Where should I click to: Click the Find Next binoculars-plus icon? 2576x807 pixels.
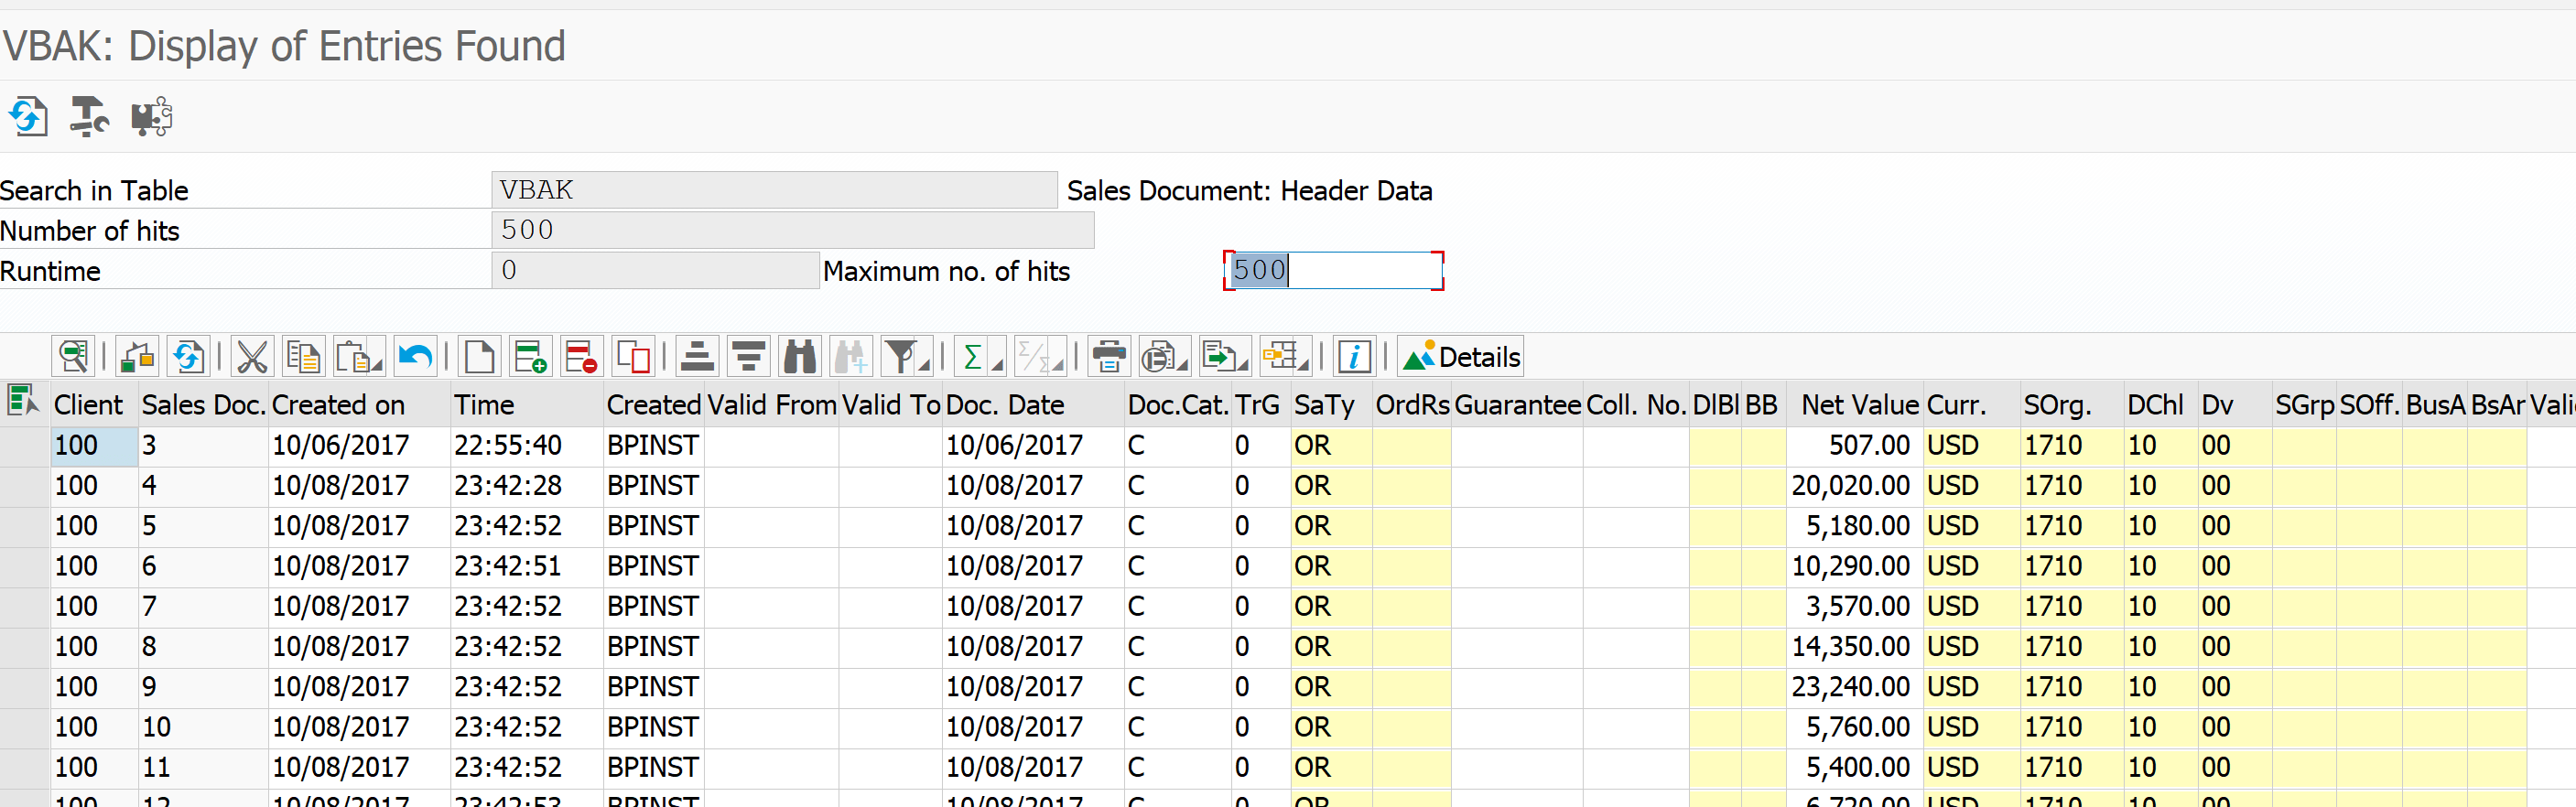(x=851, y=357)
